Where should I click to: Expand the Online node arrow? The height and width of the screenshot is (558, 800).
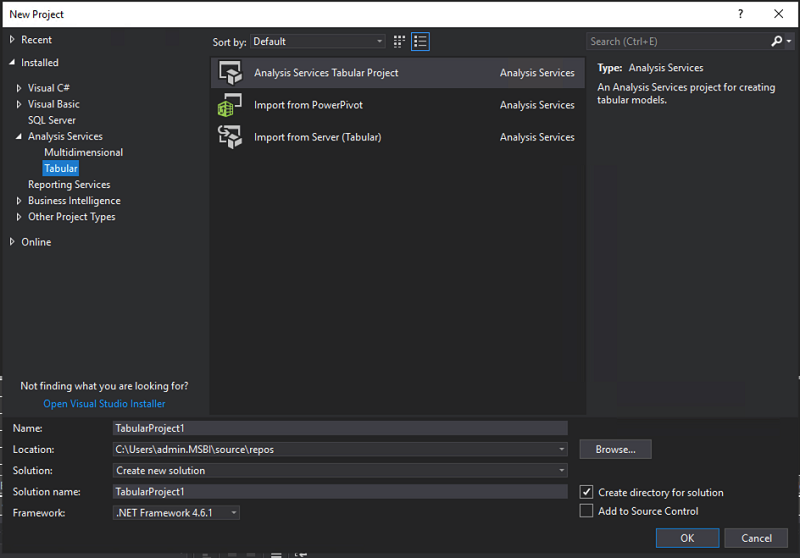point(12,242)
